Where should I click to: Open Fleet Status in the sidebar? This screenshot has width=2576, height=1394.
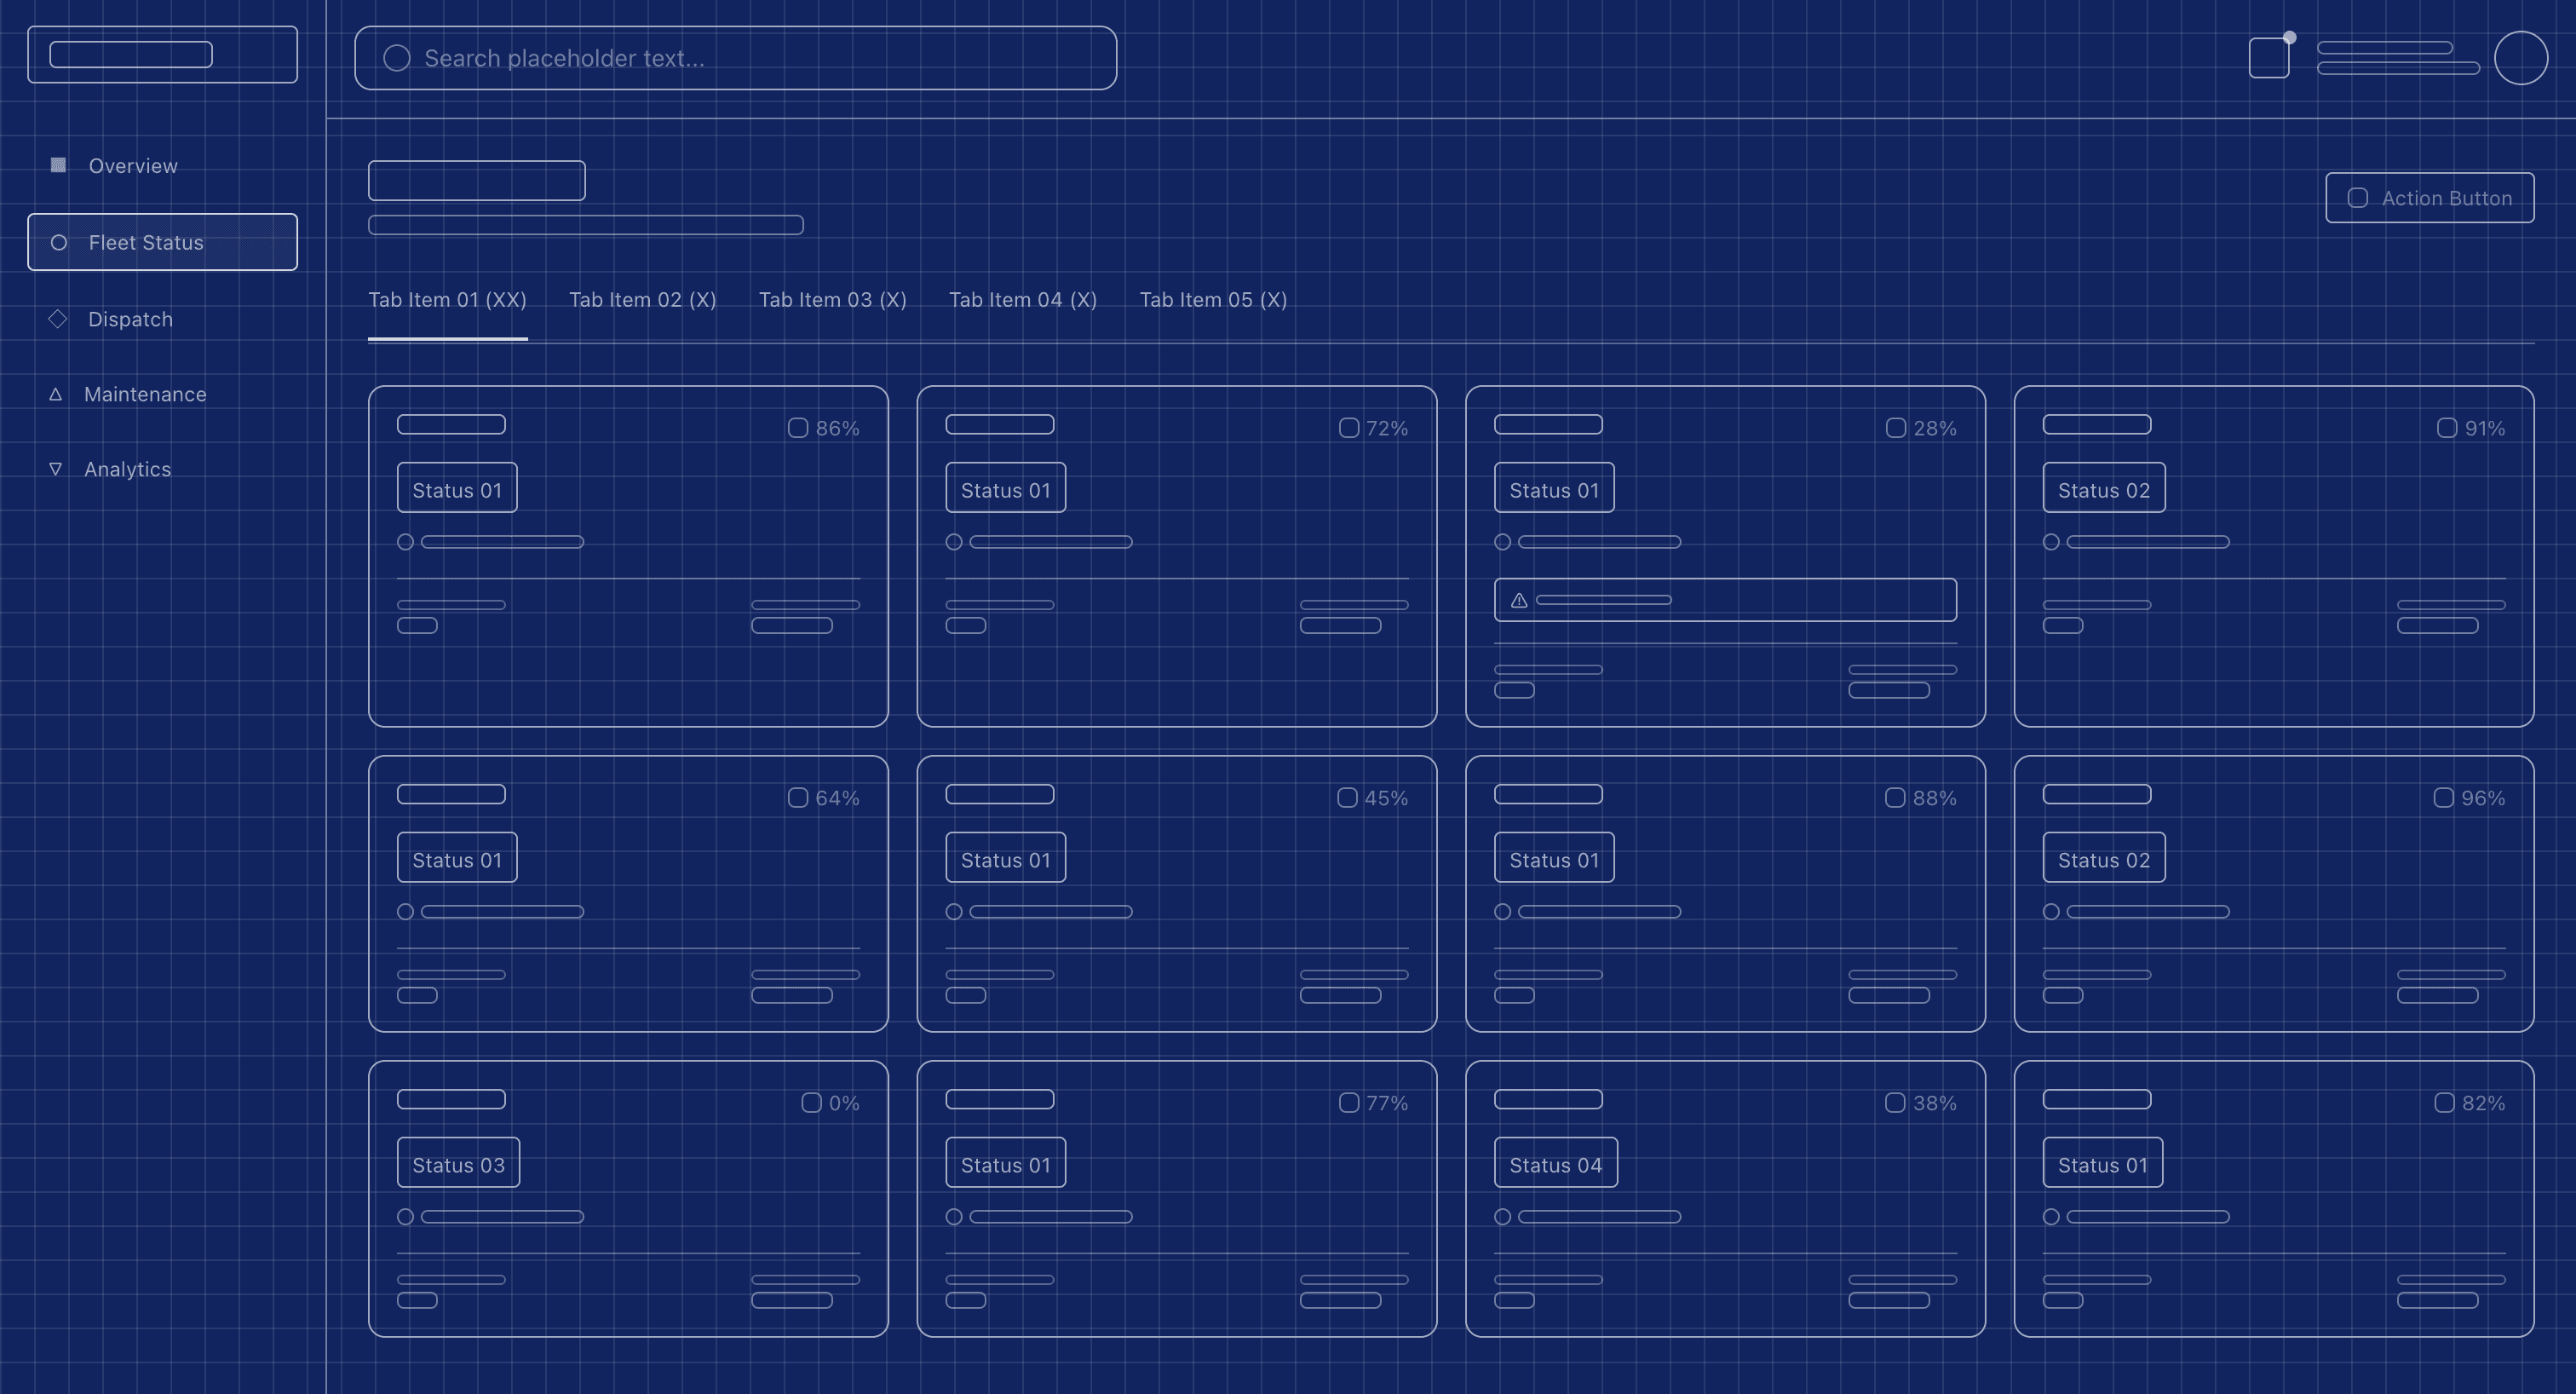pos(162,242)
